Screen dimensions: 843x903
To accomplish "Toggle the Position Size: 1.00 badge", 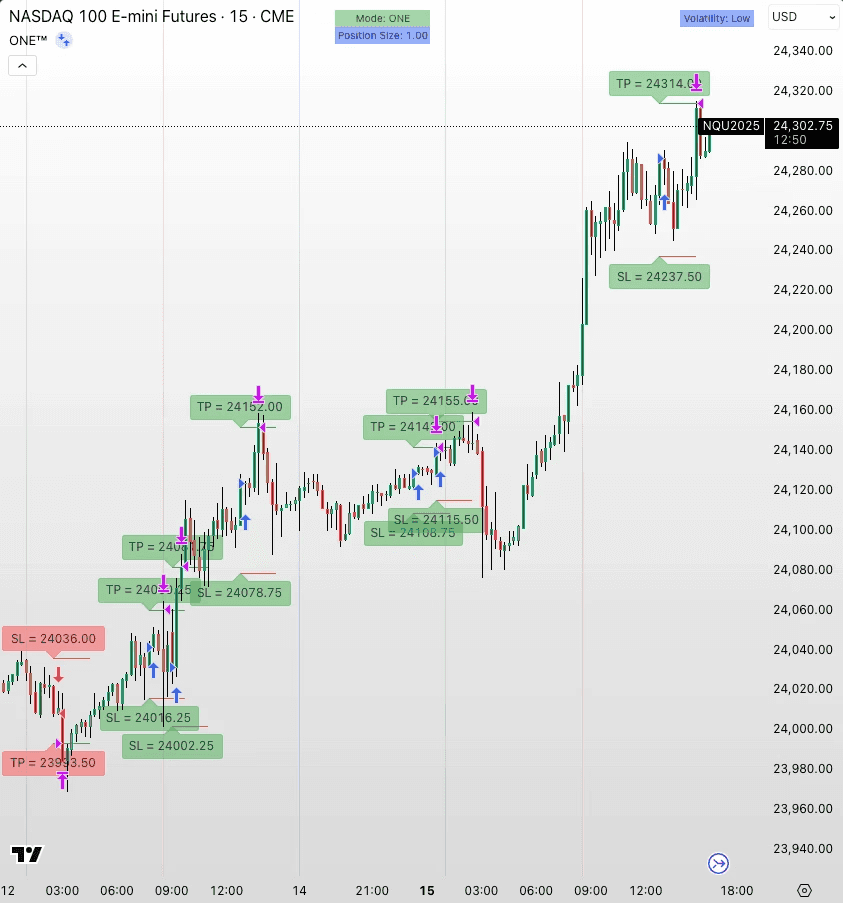I will [x=382, y=35].
